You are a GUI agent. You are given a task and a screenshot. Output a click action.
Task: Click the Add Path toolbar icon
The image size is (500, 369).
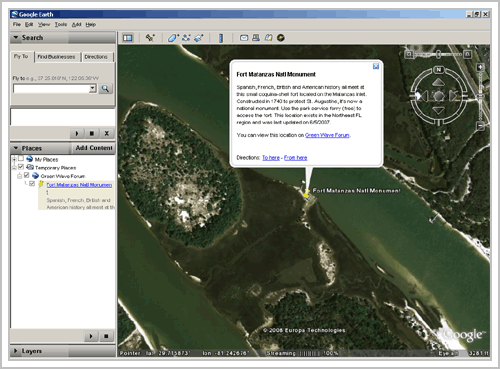186,38
